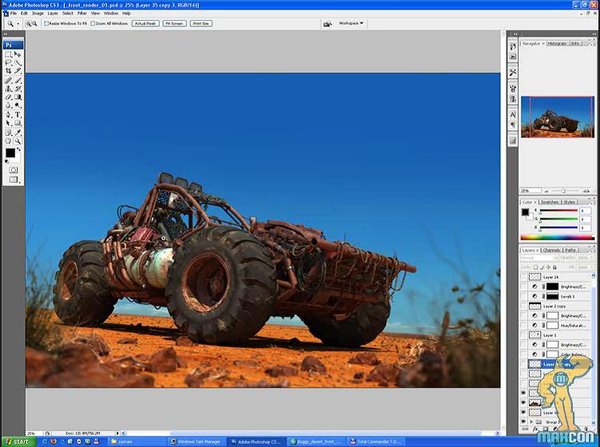Select the Shape tool
This screenshot has height=447, width=600.
point(18,123)
